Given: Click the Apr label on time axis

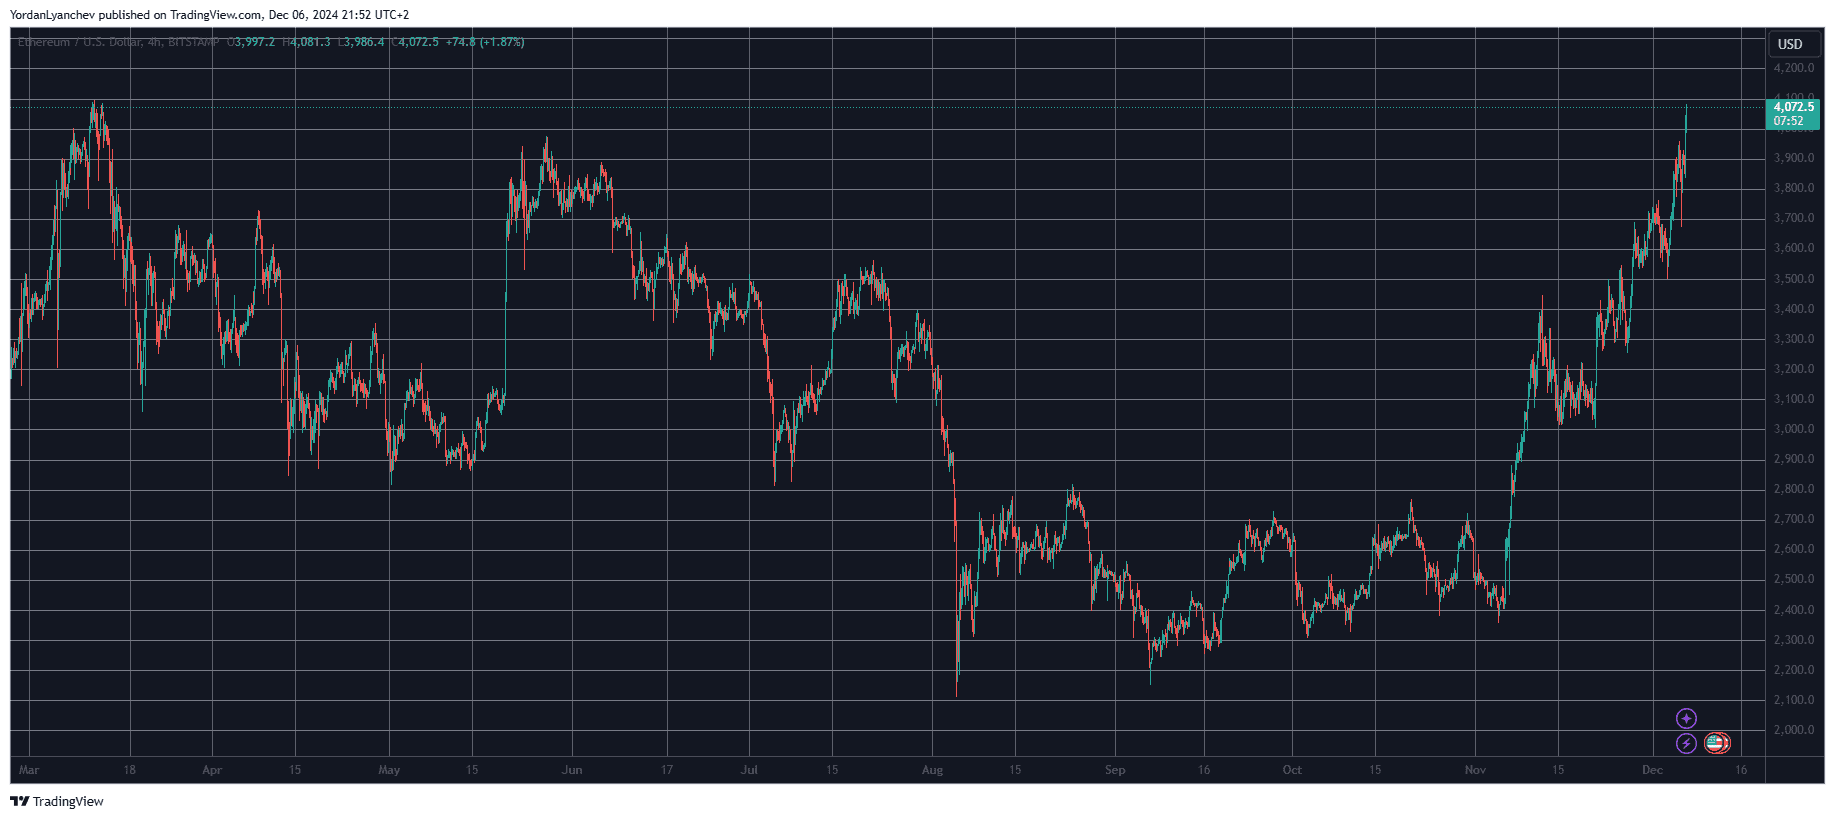Looking at the screenshot, I should click(x=212, y=770).
